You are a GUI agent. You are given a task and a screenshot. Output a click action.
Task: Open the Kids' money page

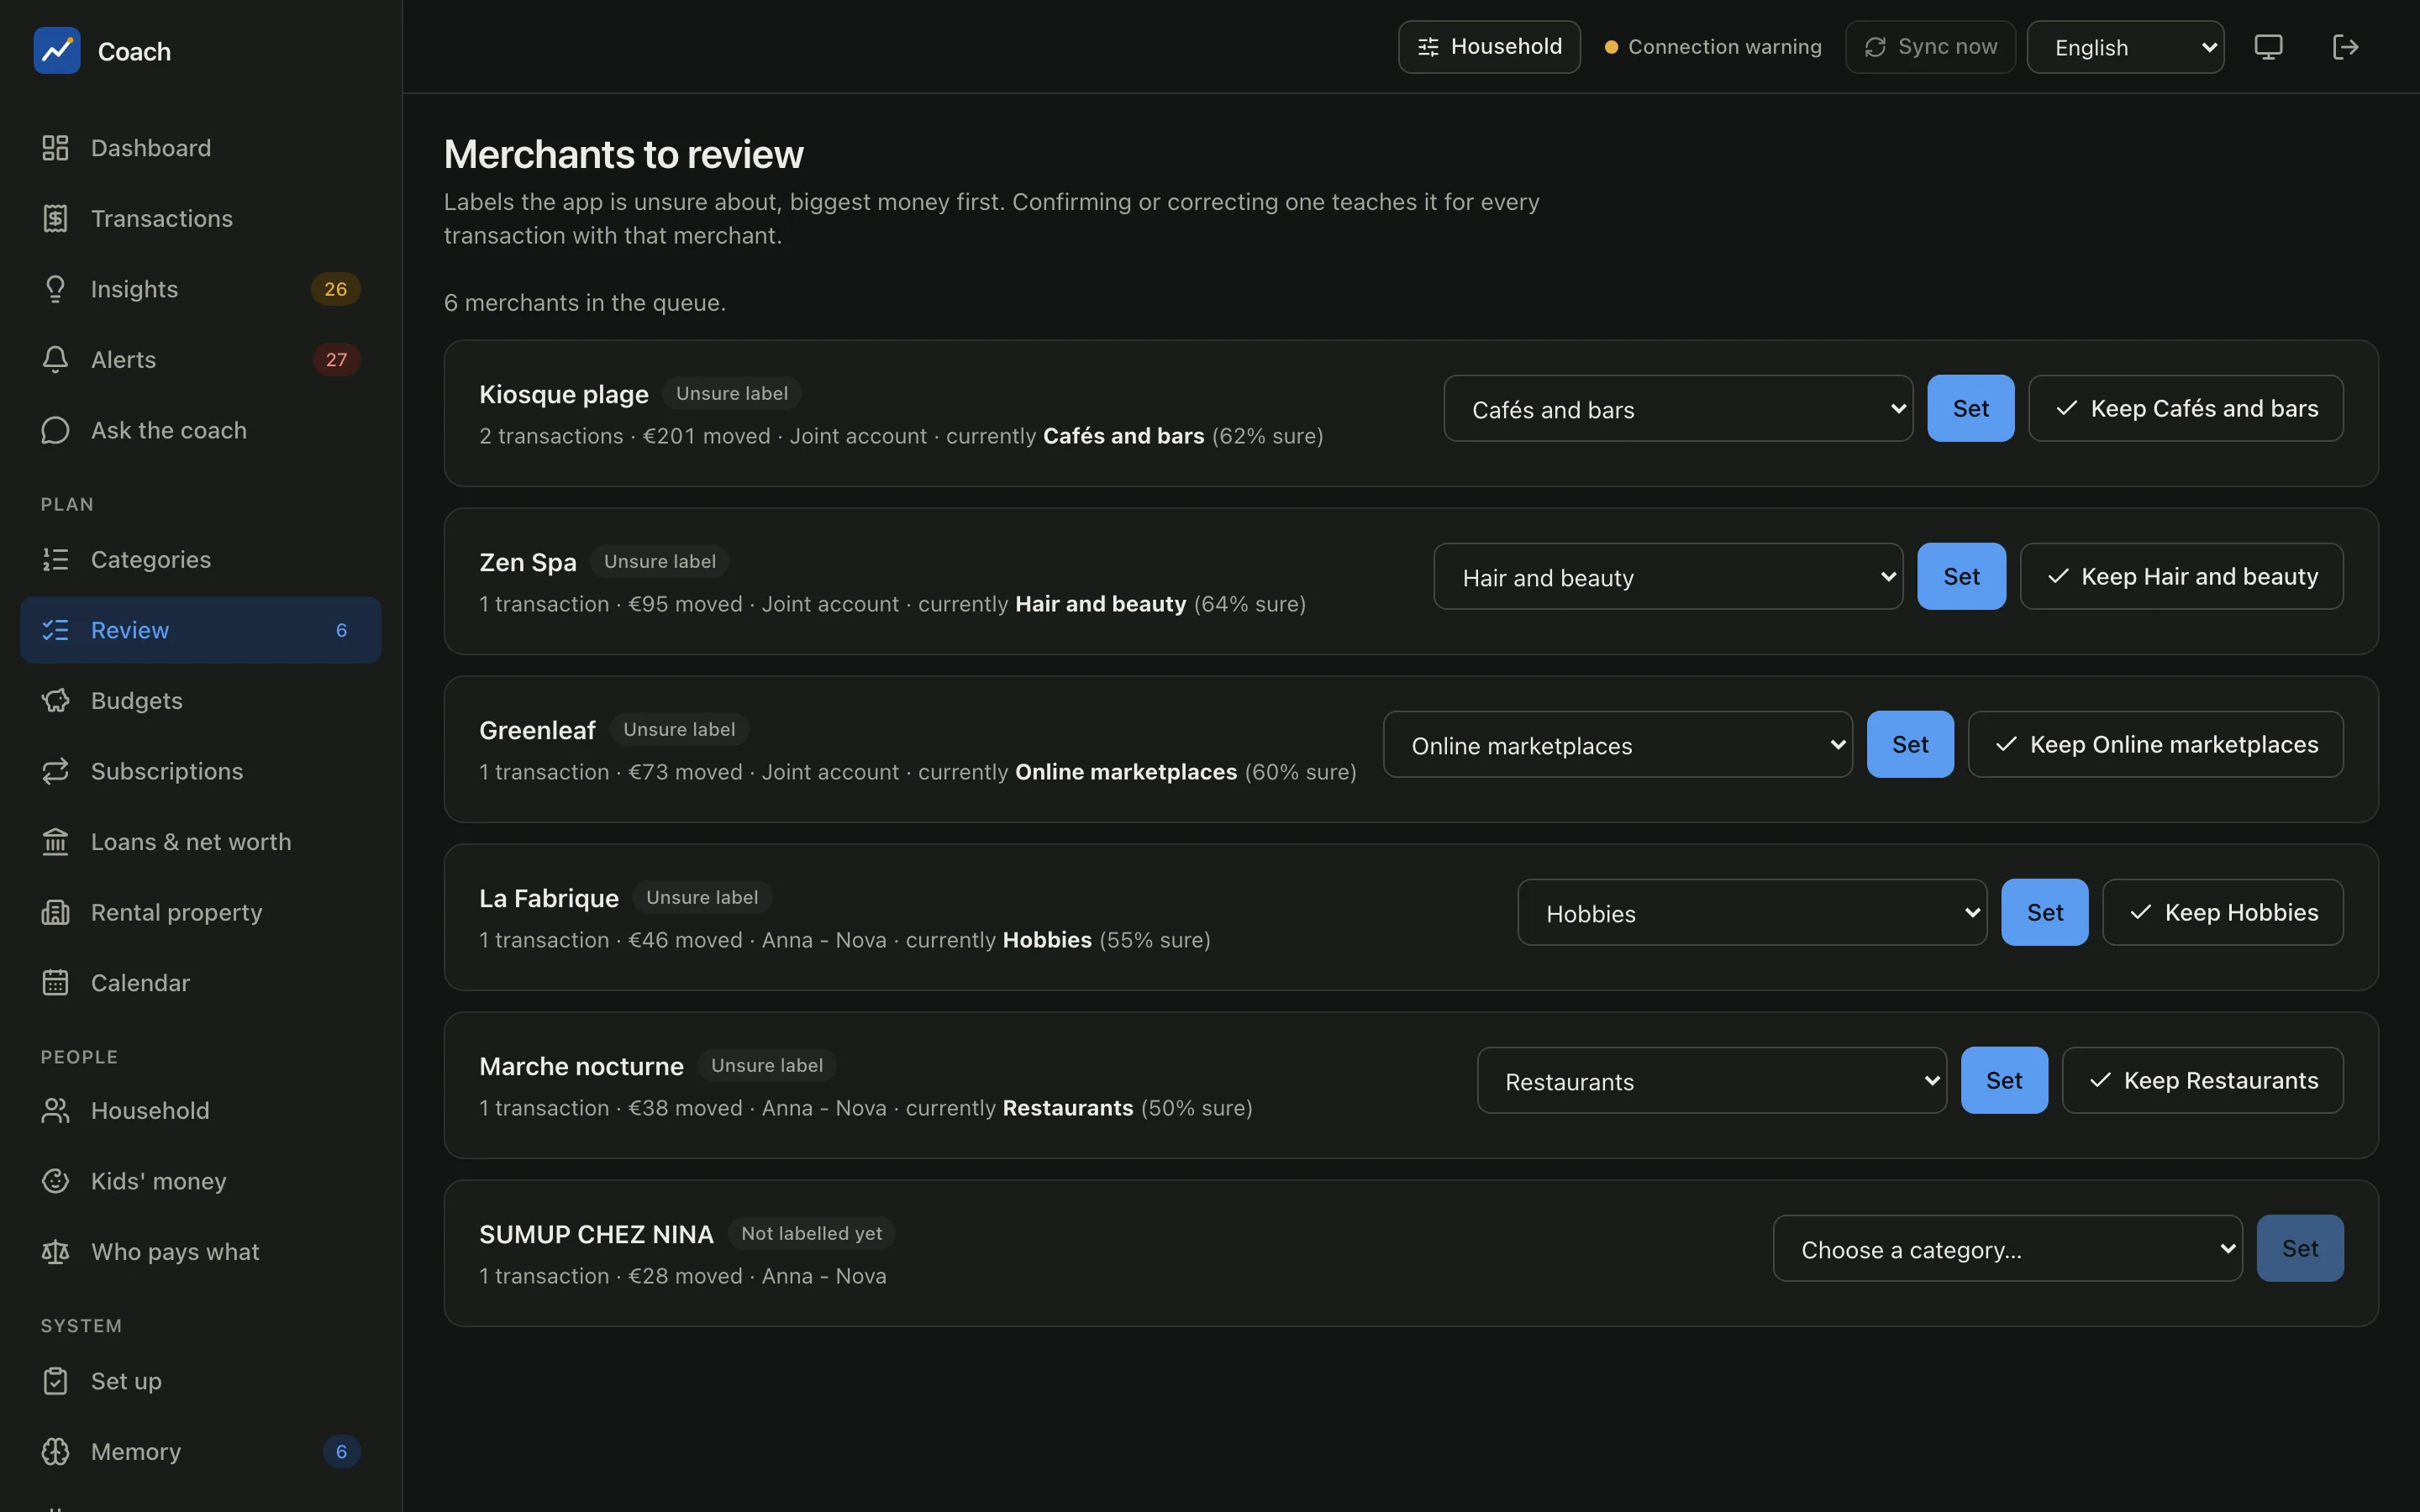click(x=200, y=1181)
